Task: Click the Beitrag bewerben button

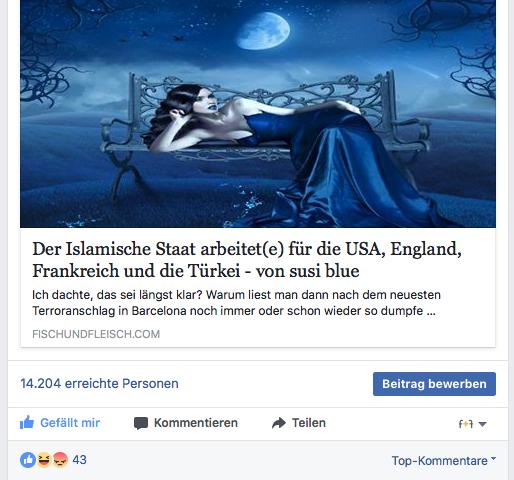Action: (x=434, y=384)
